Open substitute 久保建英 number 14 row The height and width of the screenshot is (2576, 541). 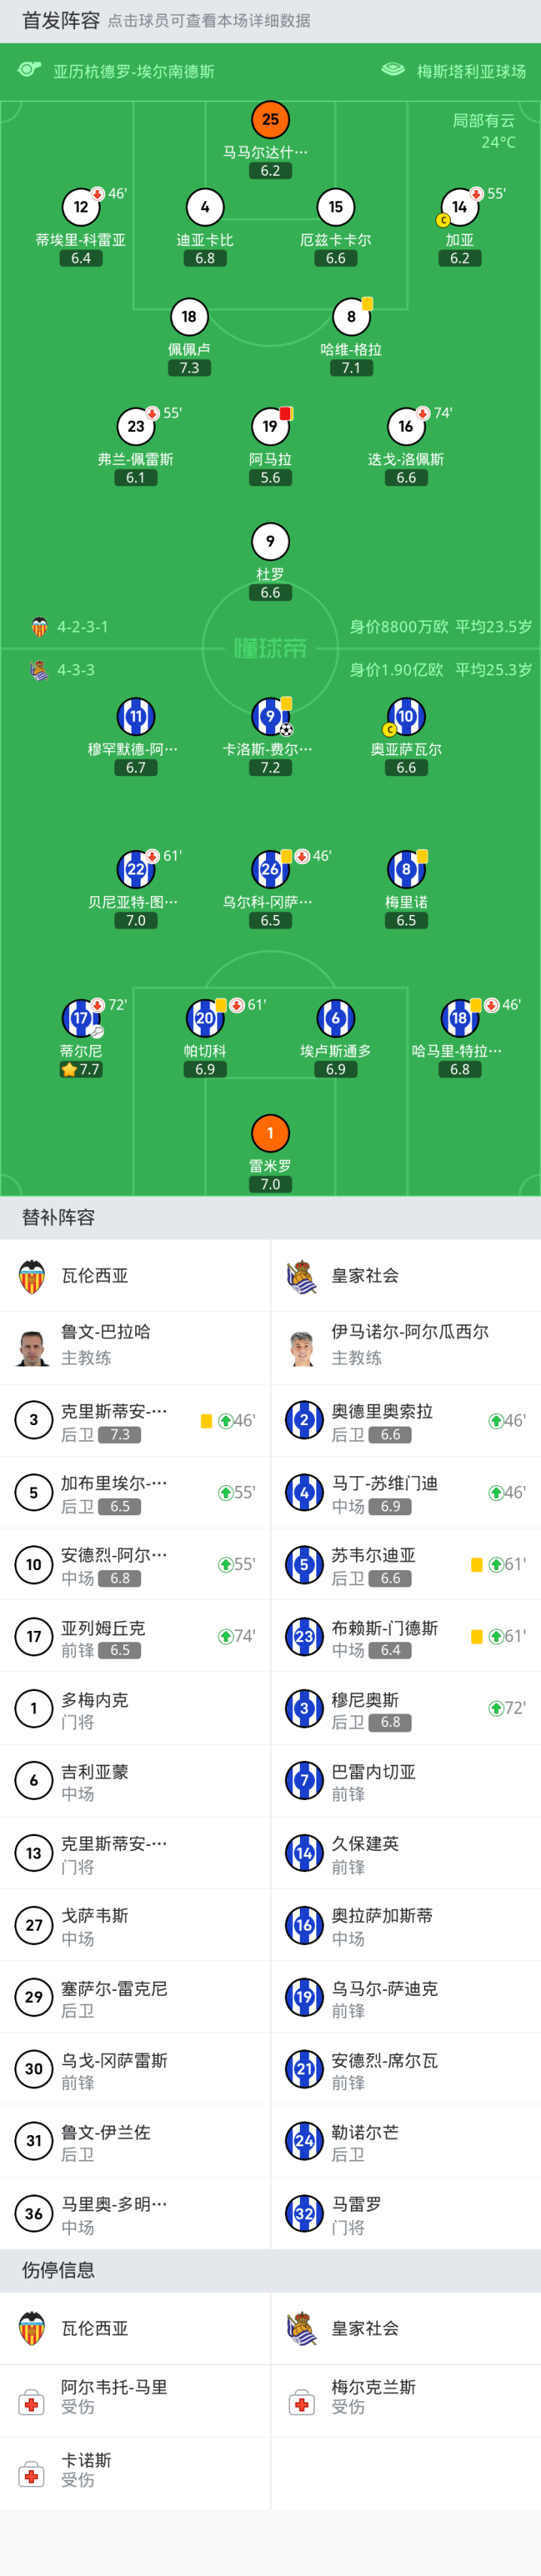pos(405,1852)
